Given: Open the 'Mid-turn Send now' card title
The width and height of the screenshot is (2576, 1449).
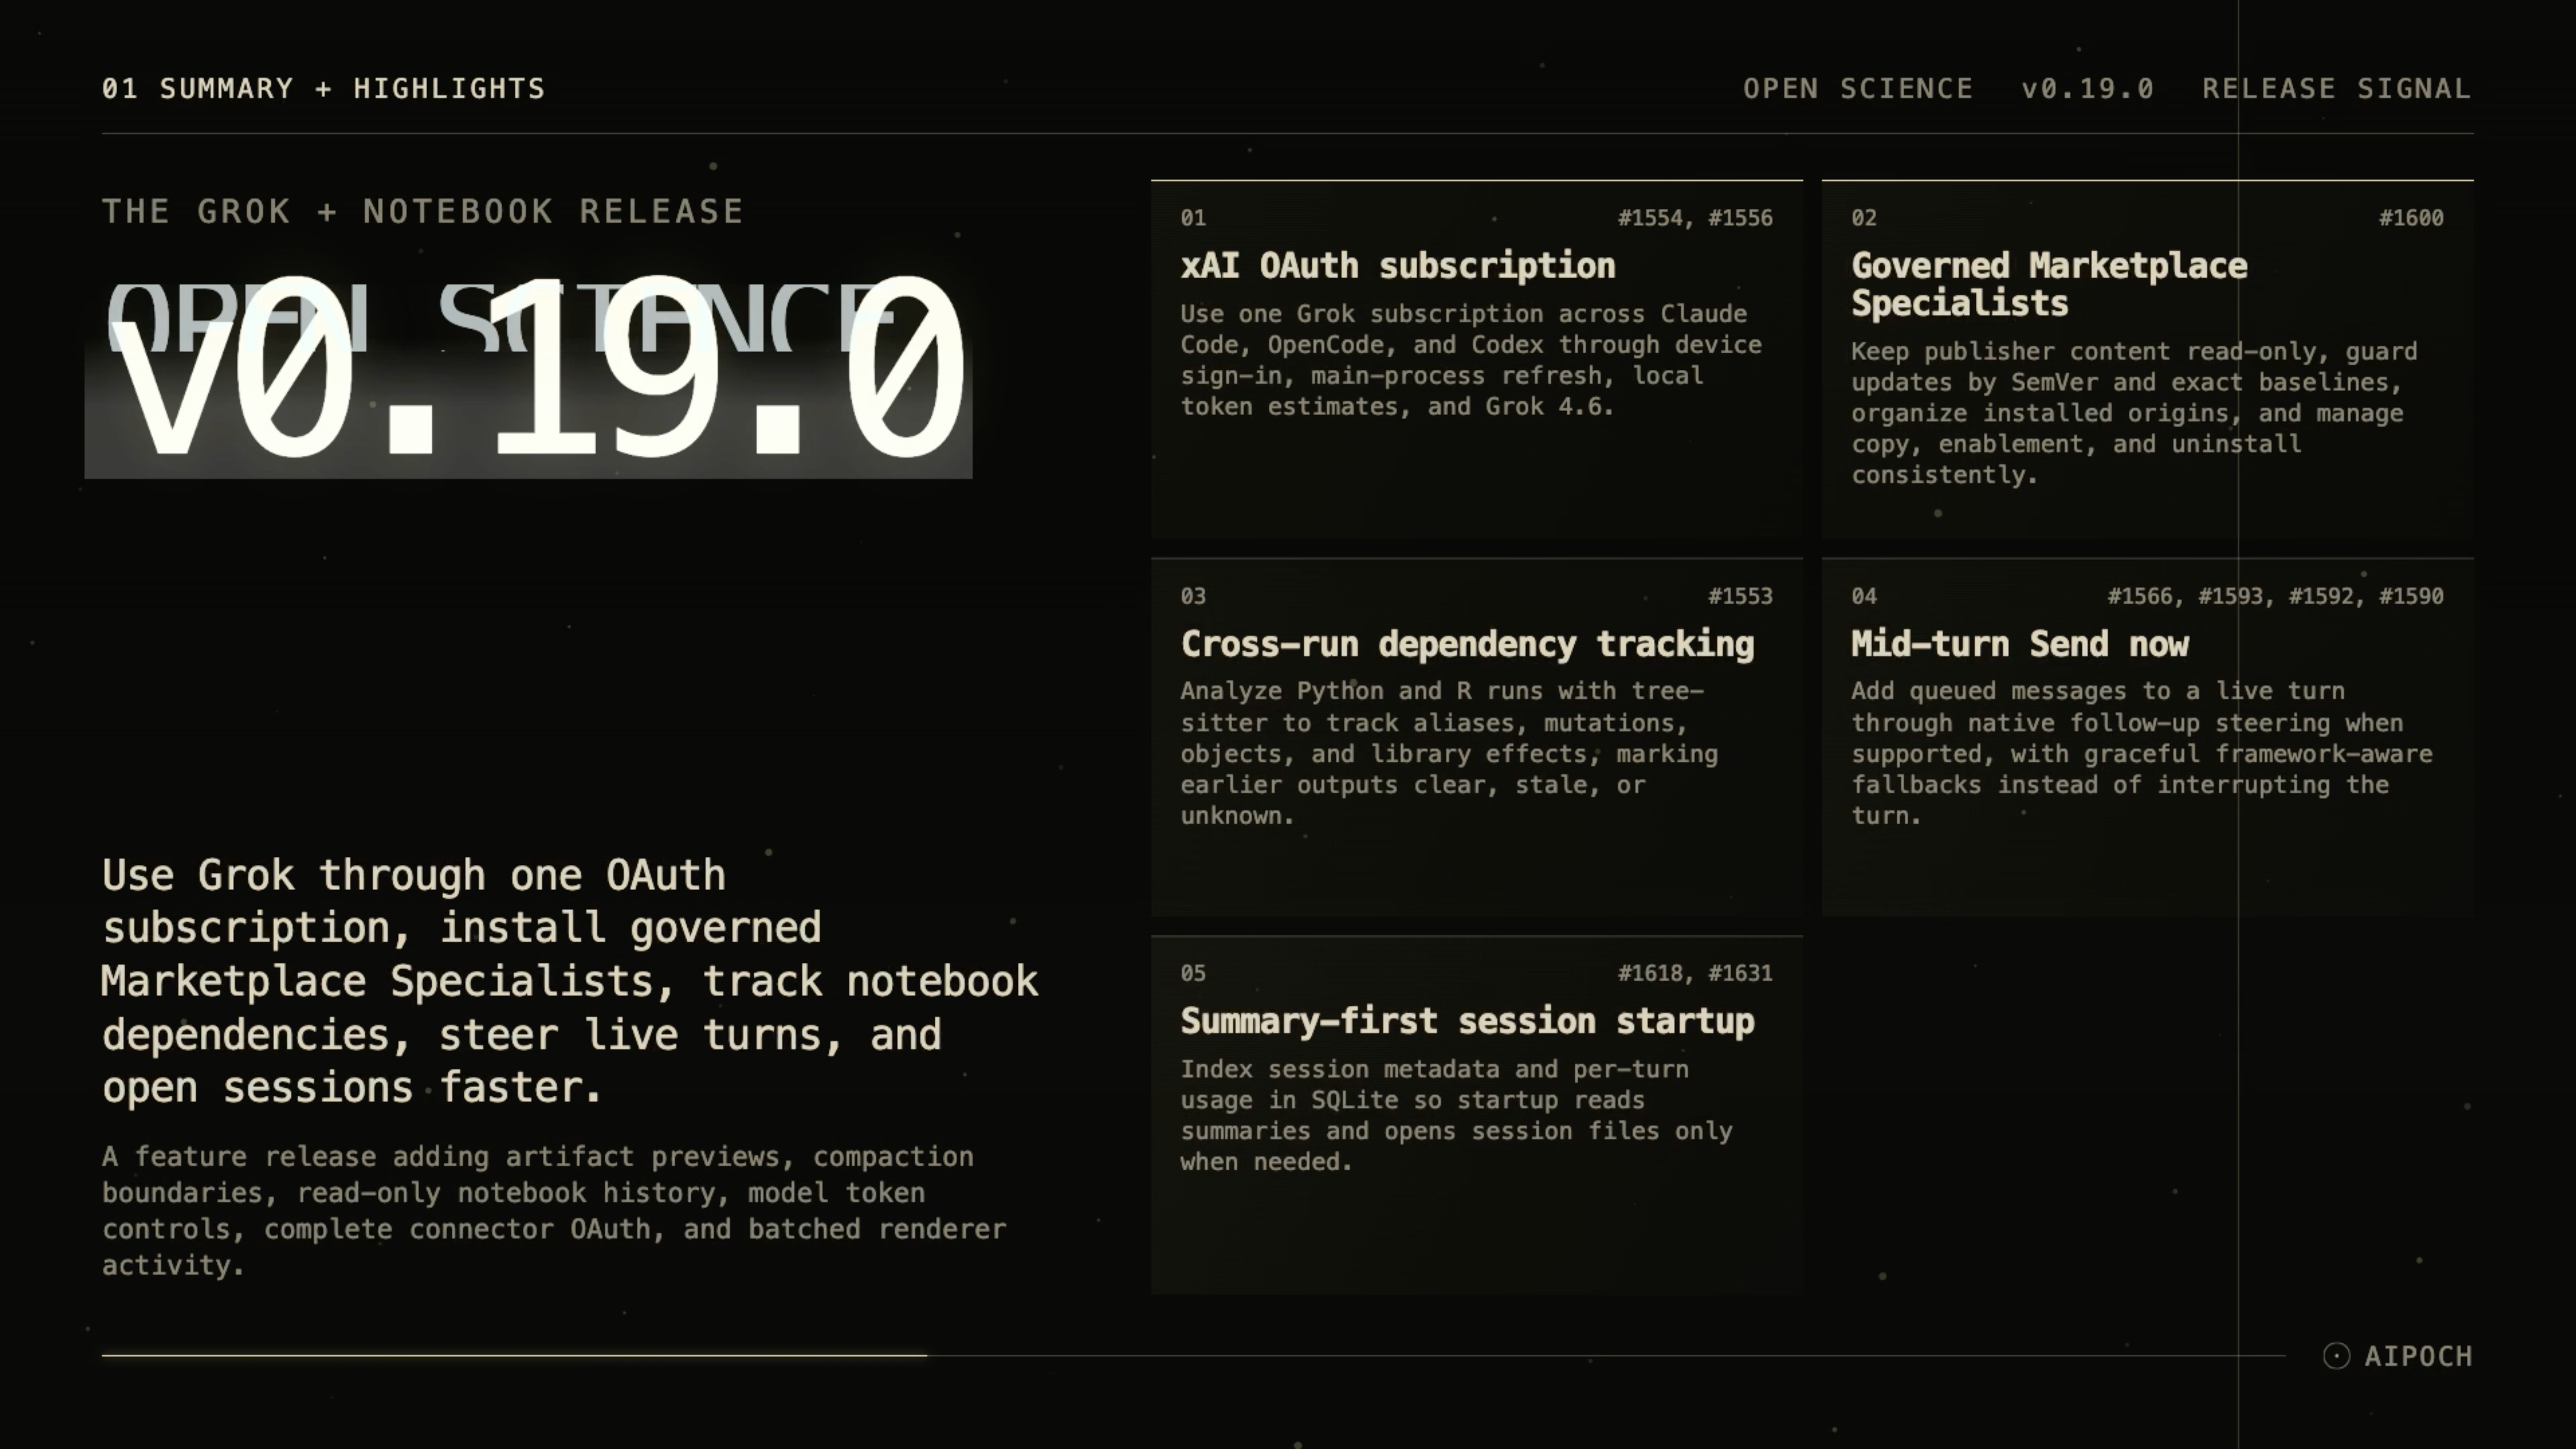Looking at the screenshot, I should click(2020, 644).
